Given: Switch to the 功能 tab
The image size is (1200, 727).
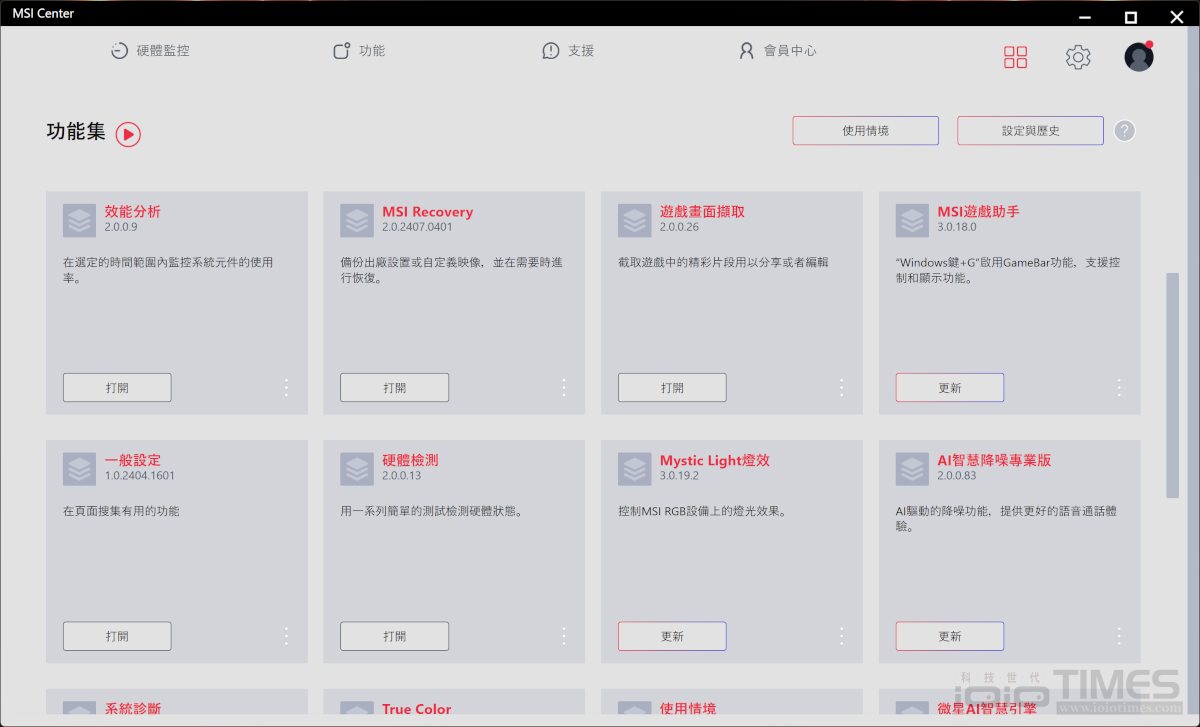Looking at the screenshot, I should [359, 50].
